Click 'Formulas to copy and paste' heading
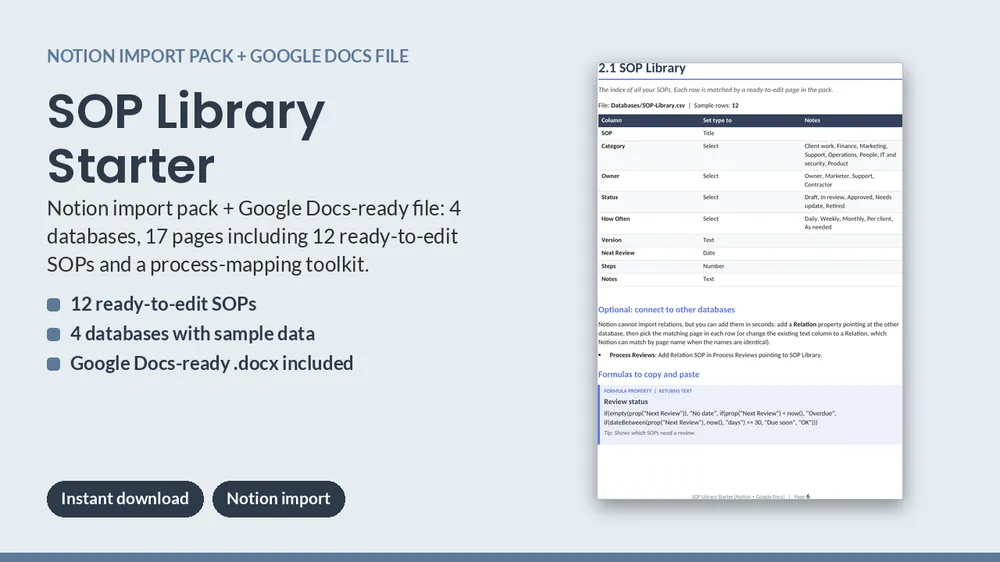 [649, 374]
